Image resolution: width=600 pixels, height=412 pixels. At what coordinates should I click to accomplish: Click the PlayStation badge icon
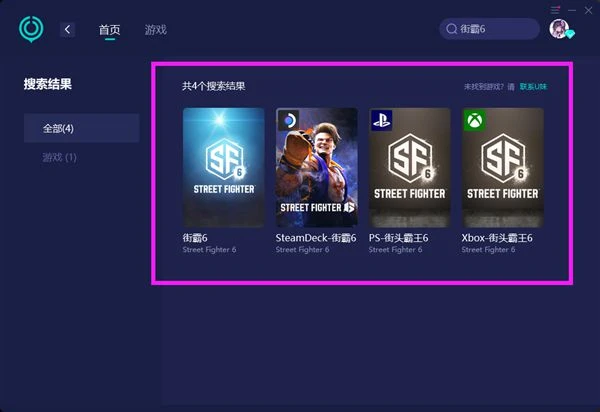coord(382,121)
